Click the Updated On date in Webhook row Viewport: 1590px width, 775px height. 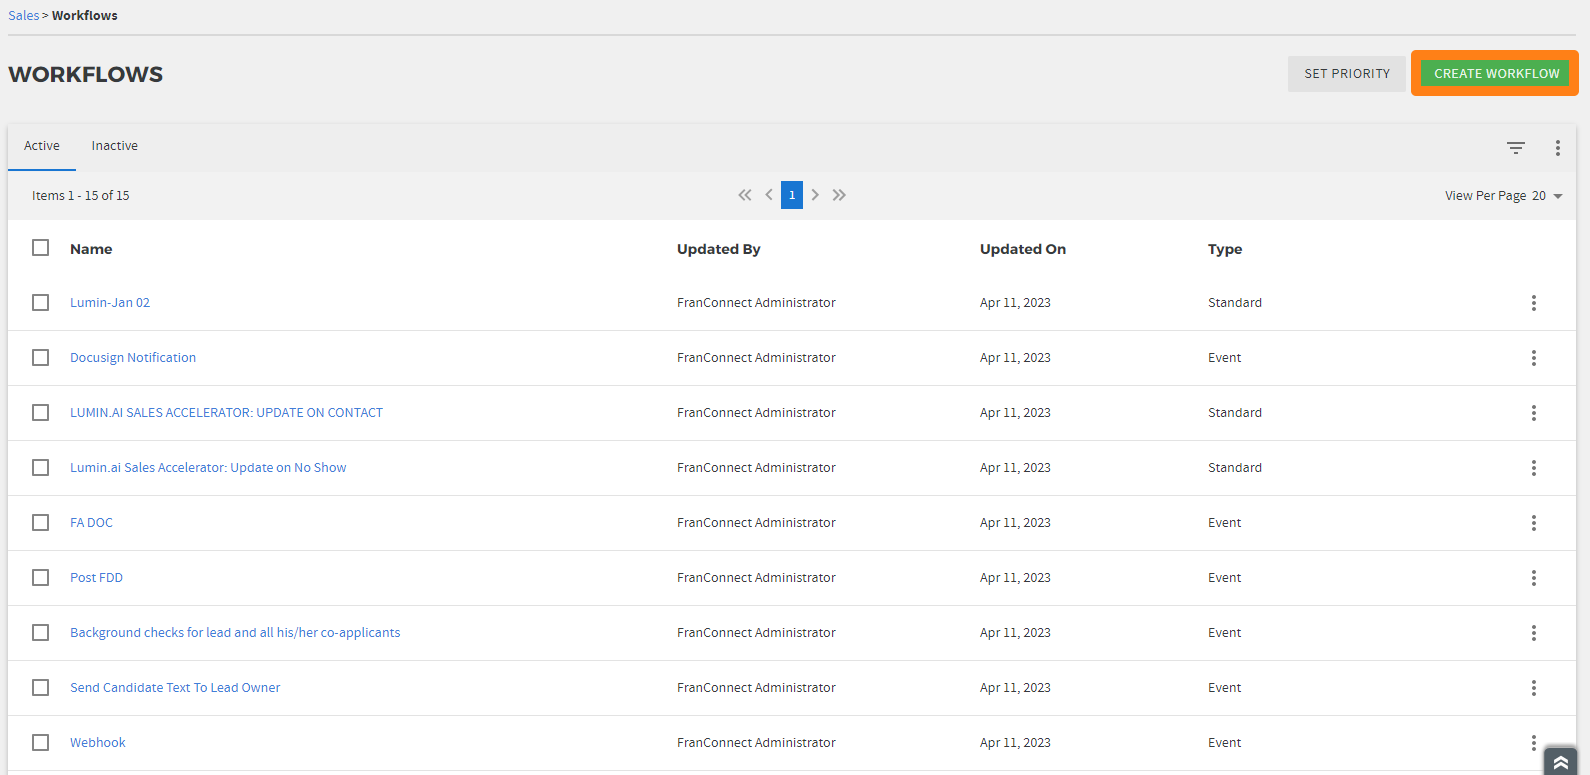1015,742
